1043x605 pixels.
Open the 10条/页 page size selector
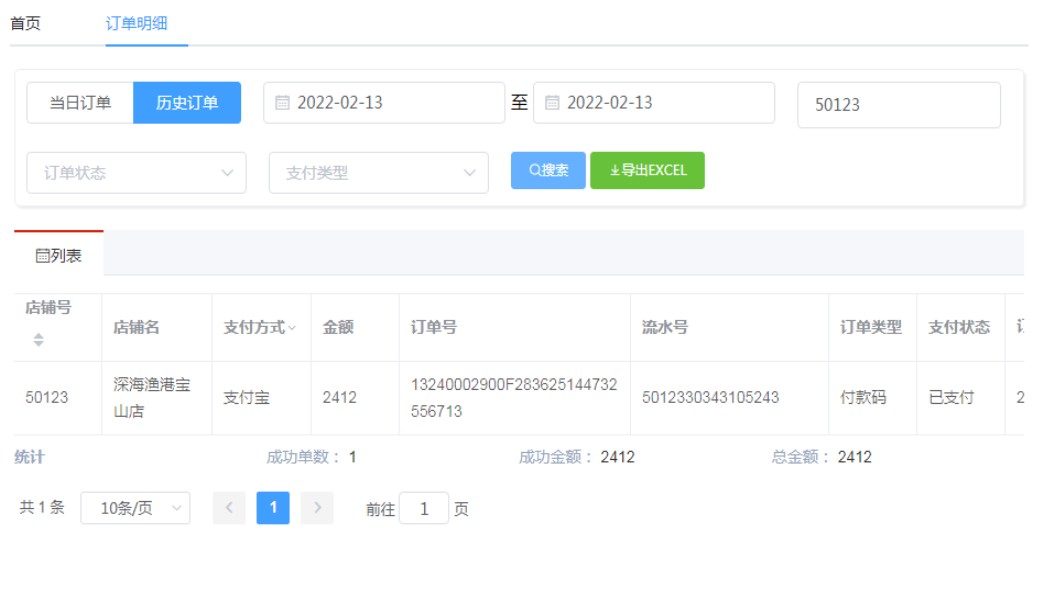(135, 508)
